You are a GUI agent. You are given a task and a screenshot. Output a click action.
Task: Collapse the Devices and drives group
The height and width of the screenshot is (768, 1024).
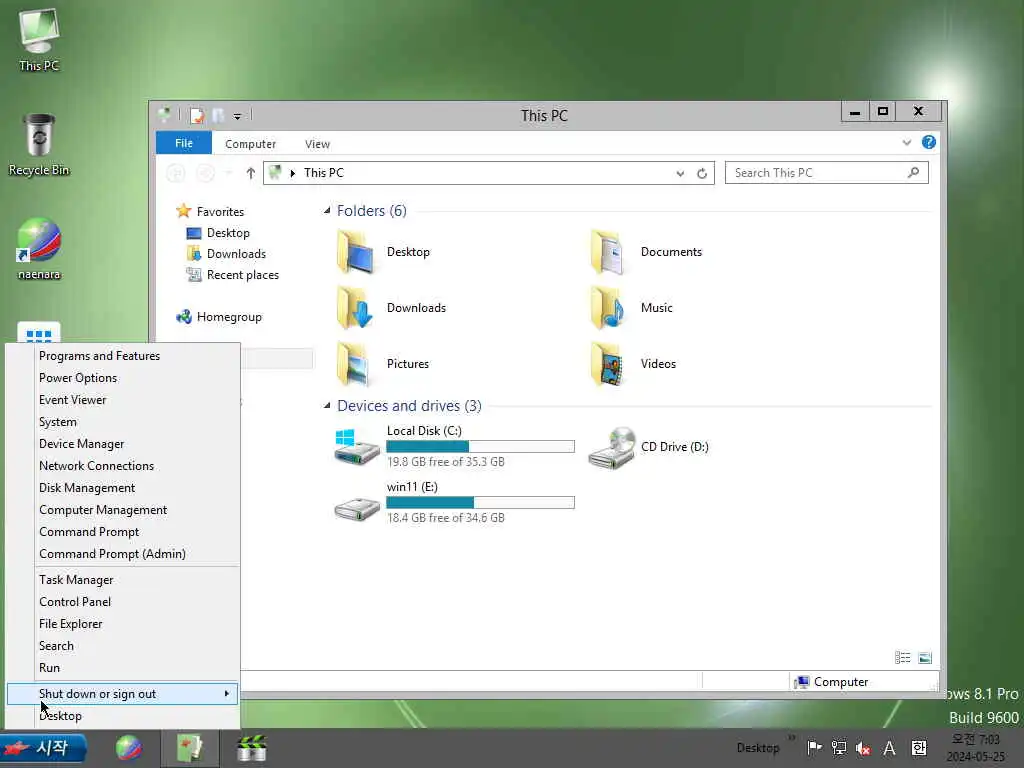(327, 406)
